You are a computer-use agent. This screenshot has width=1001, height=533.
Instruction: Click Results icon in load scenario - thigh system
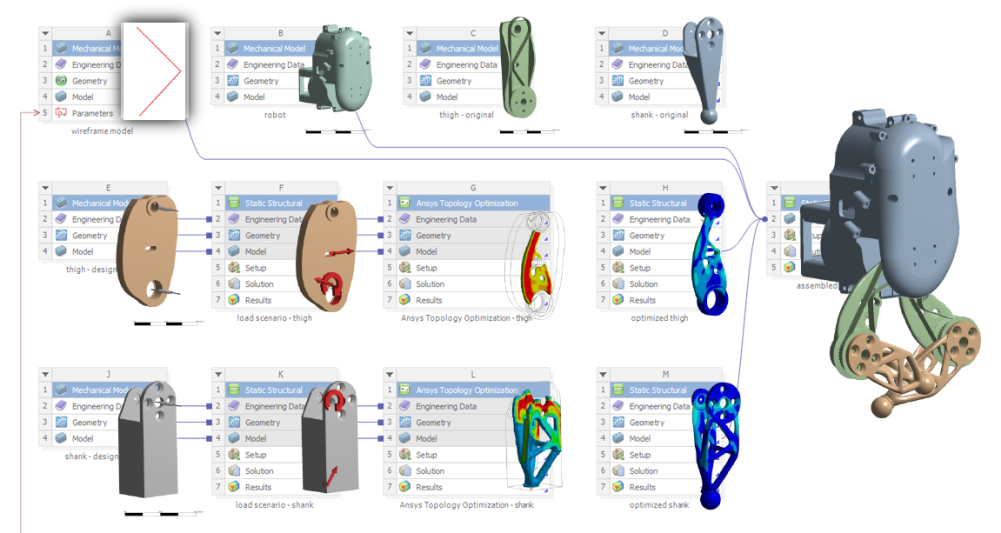234,300
